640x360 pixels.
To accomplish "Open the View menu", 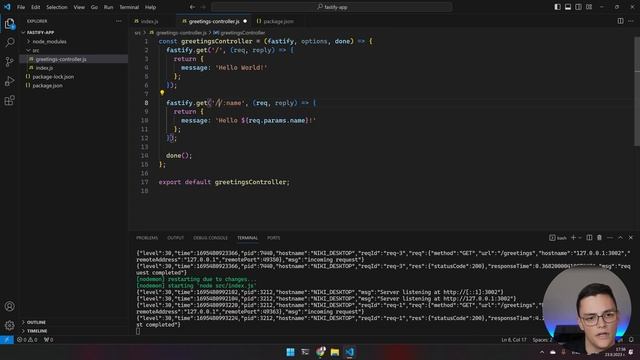I will tap(79, 7).
